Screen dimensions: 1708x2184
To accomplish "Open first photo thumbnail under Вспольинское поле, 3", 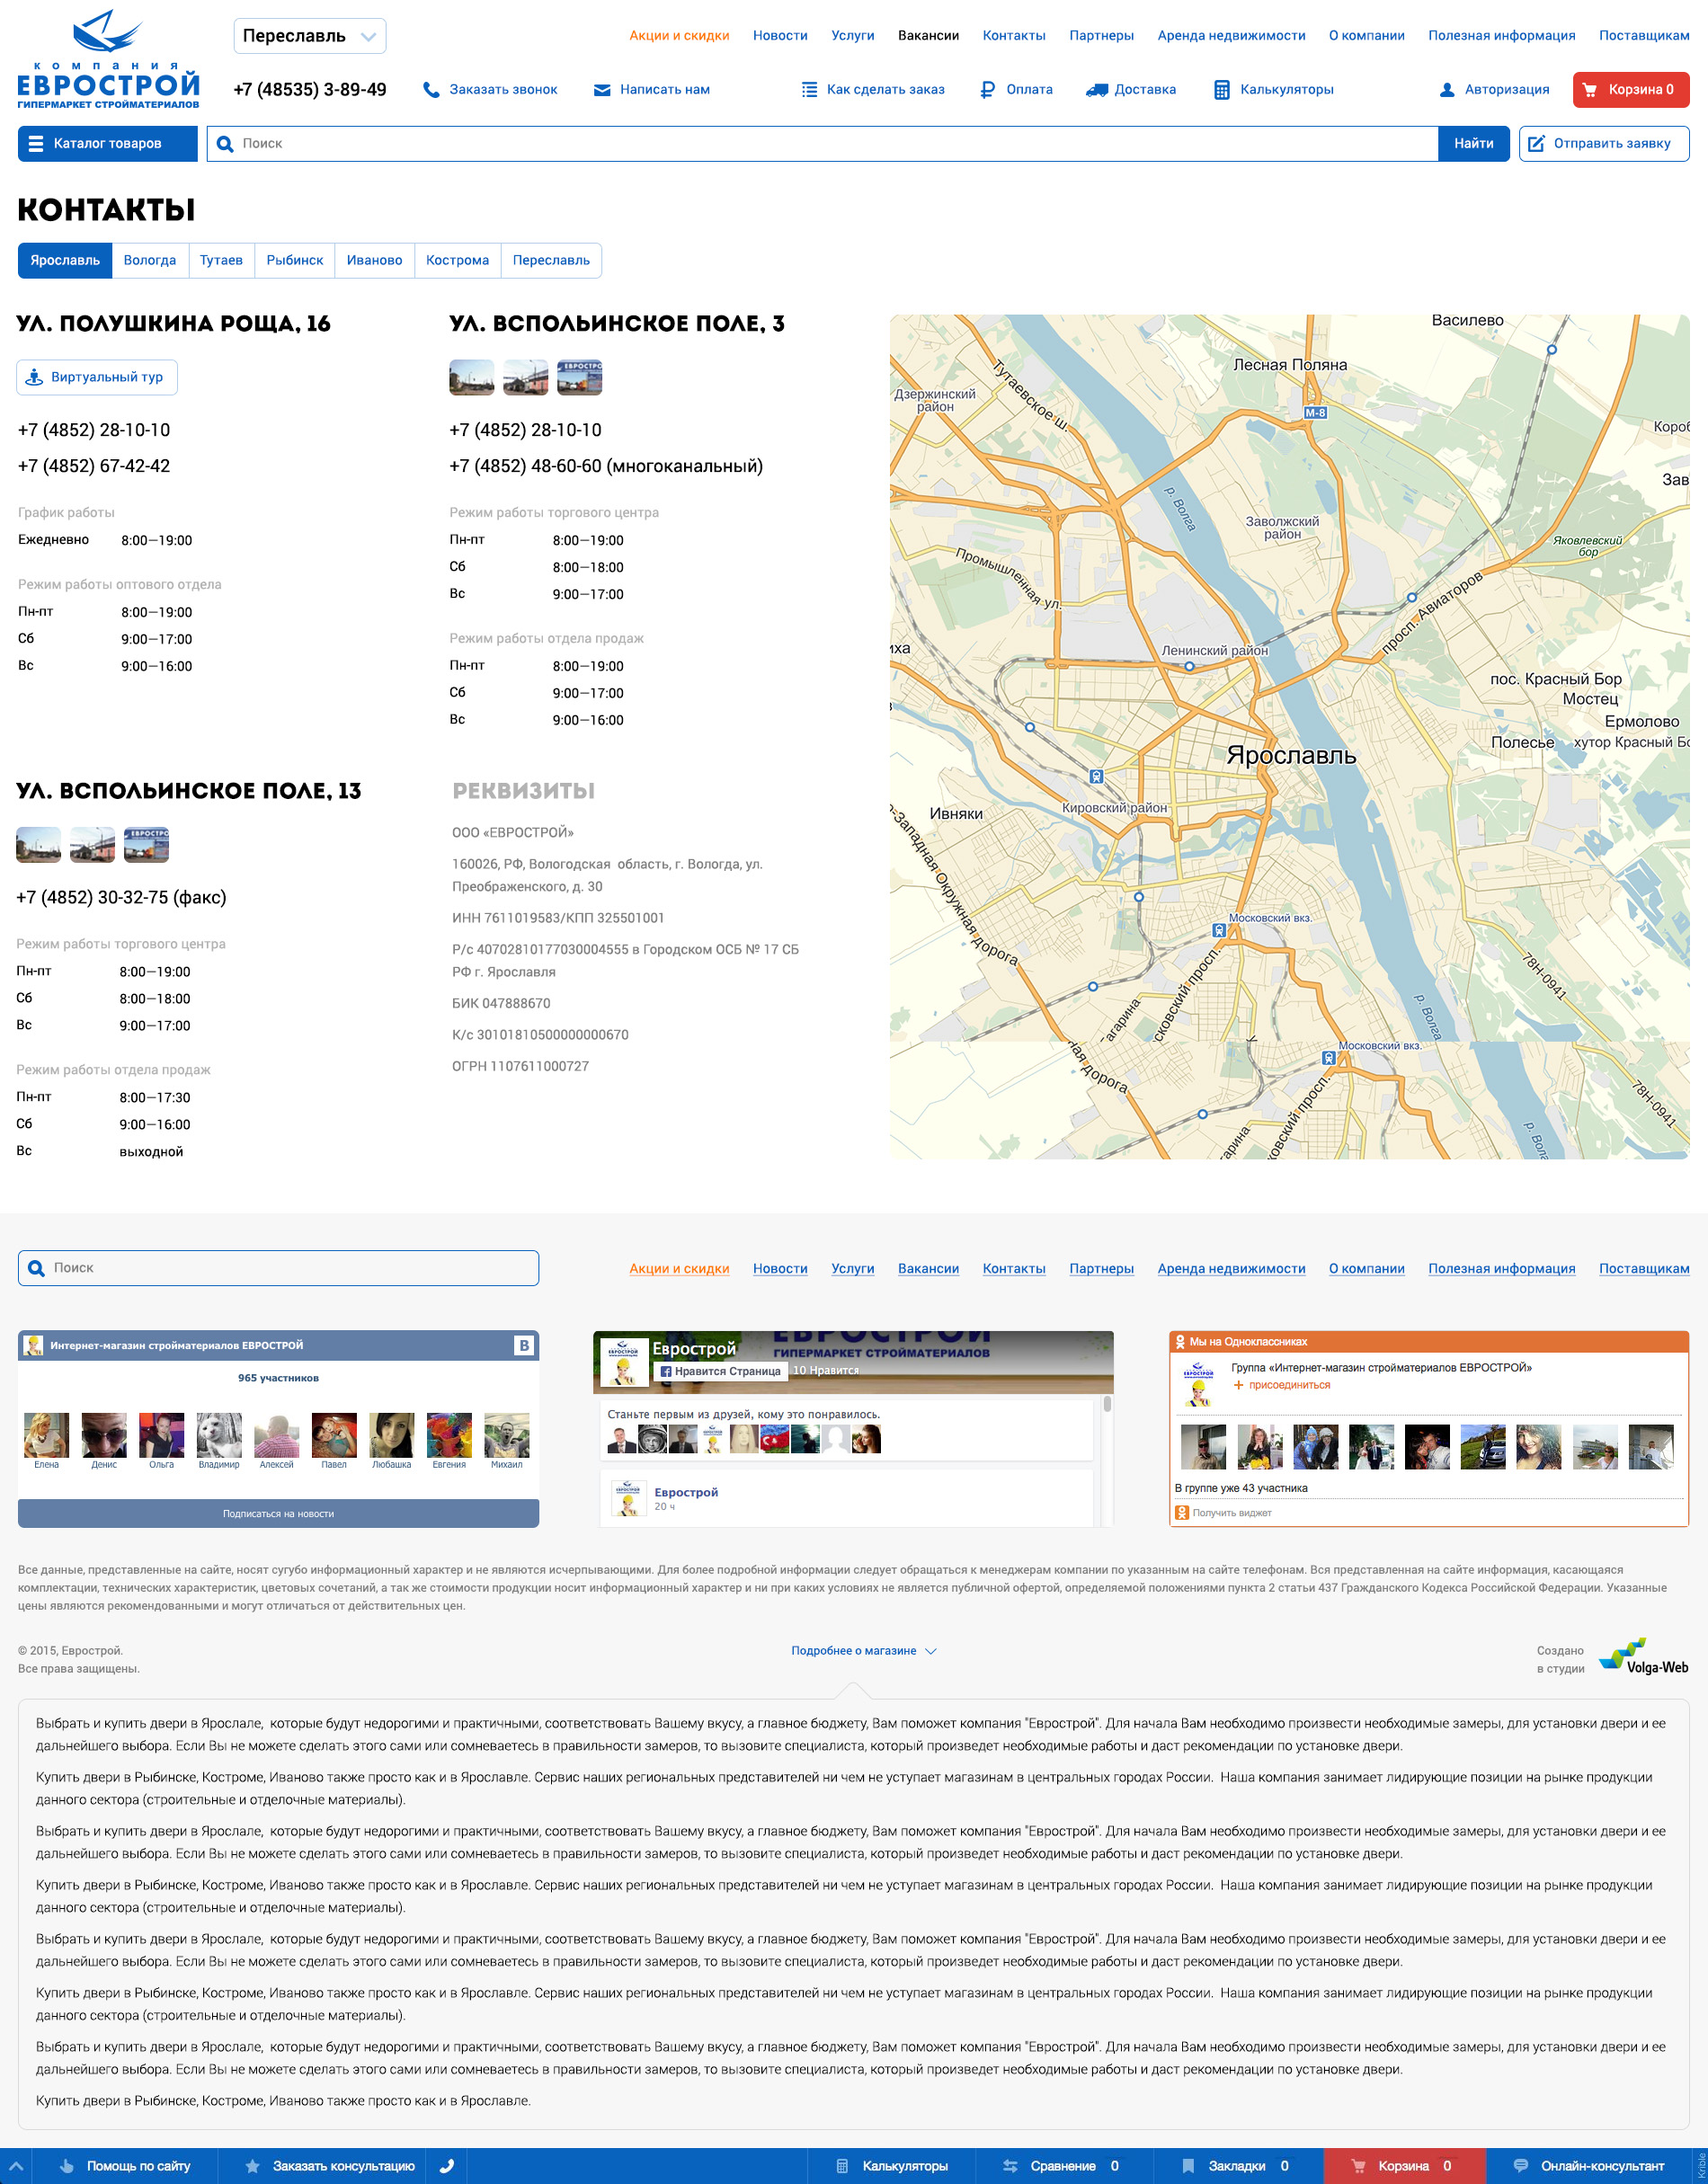I will point(472,377).
